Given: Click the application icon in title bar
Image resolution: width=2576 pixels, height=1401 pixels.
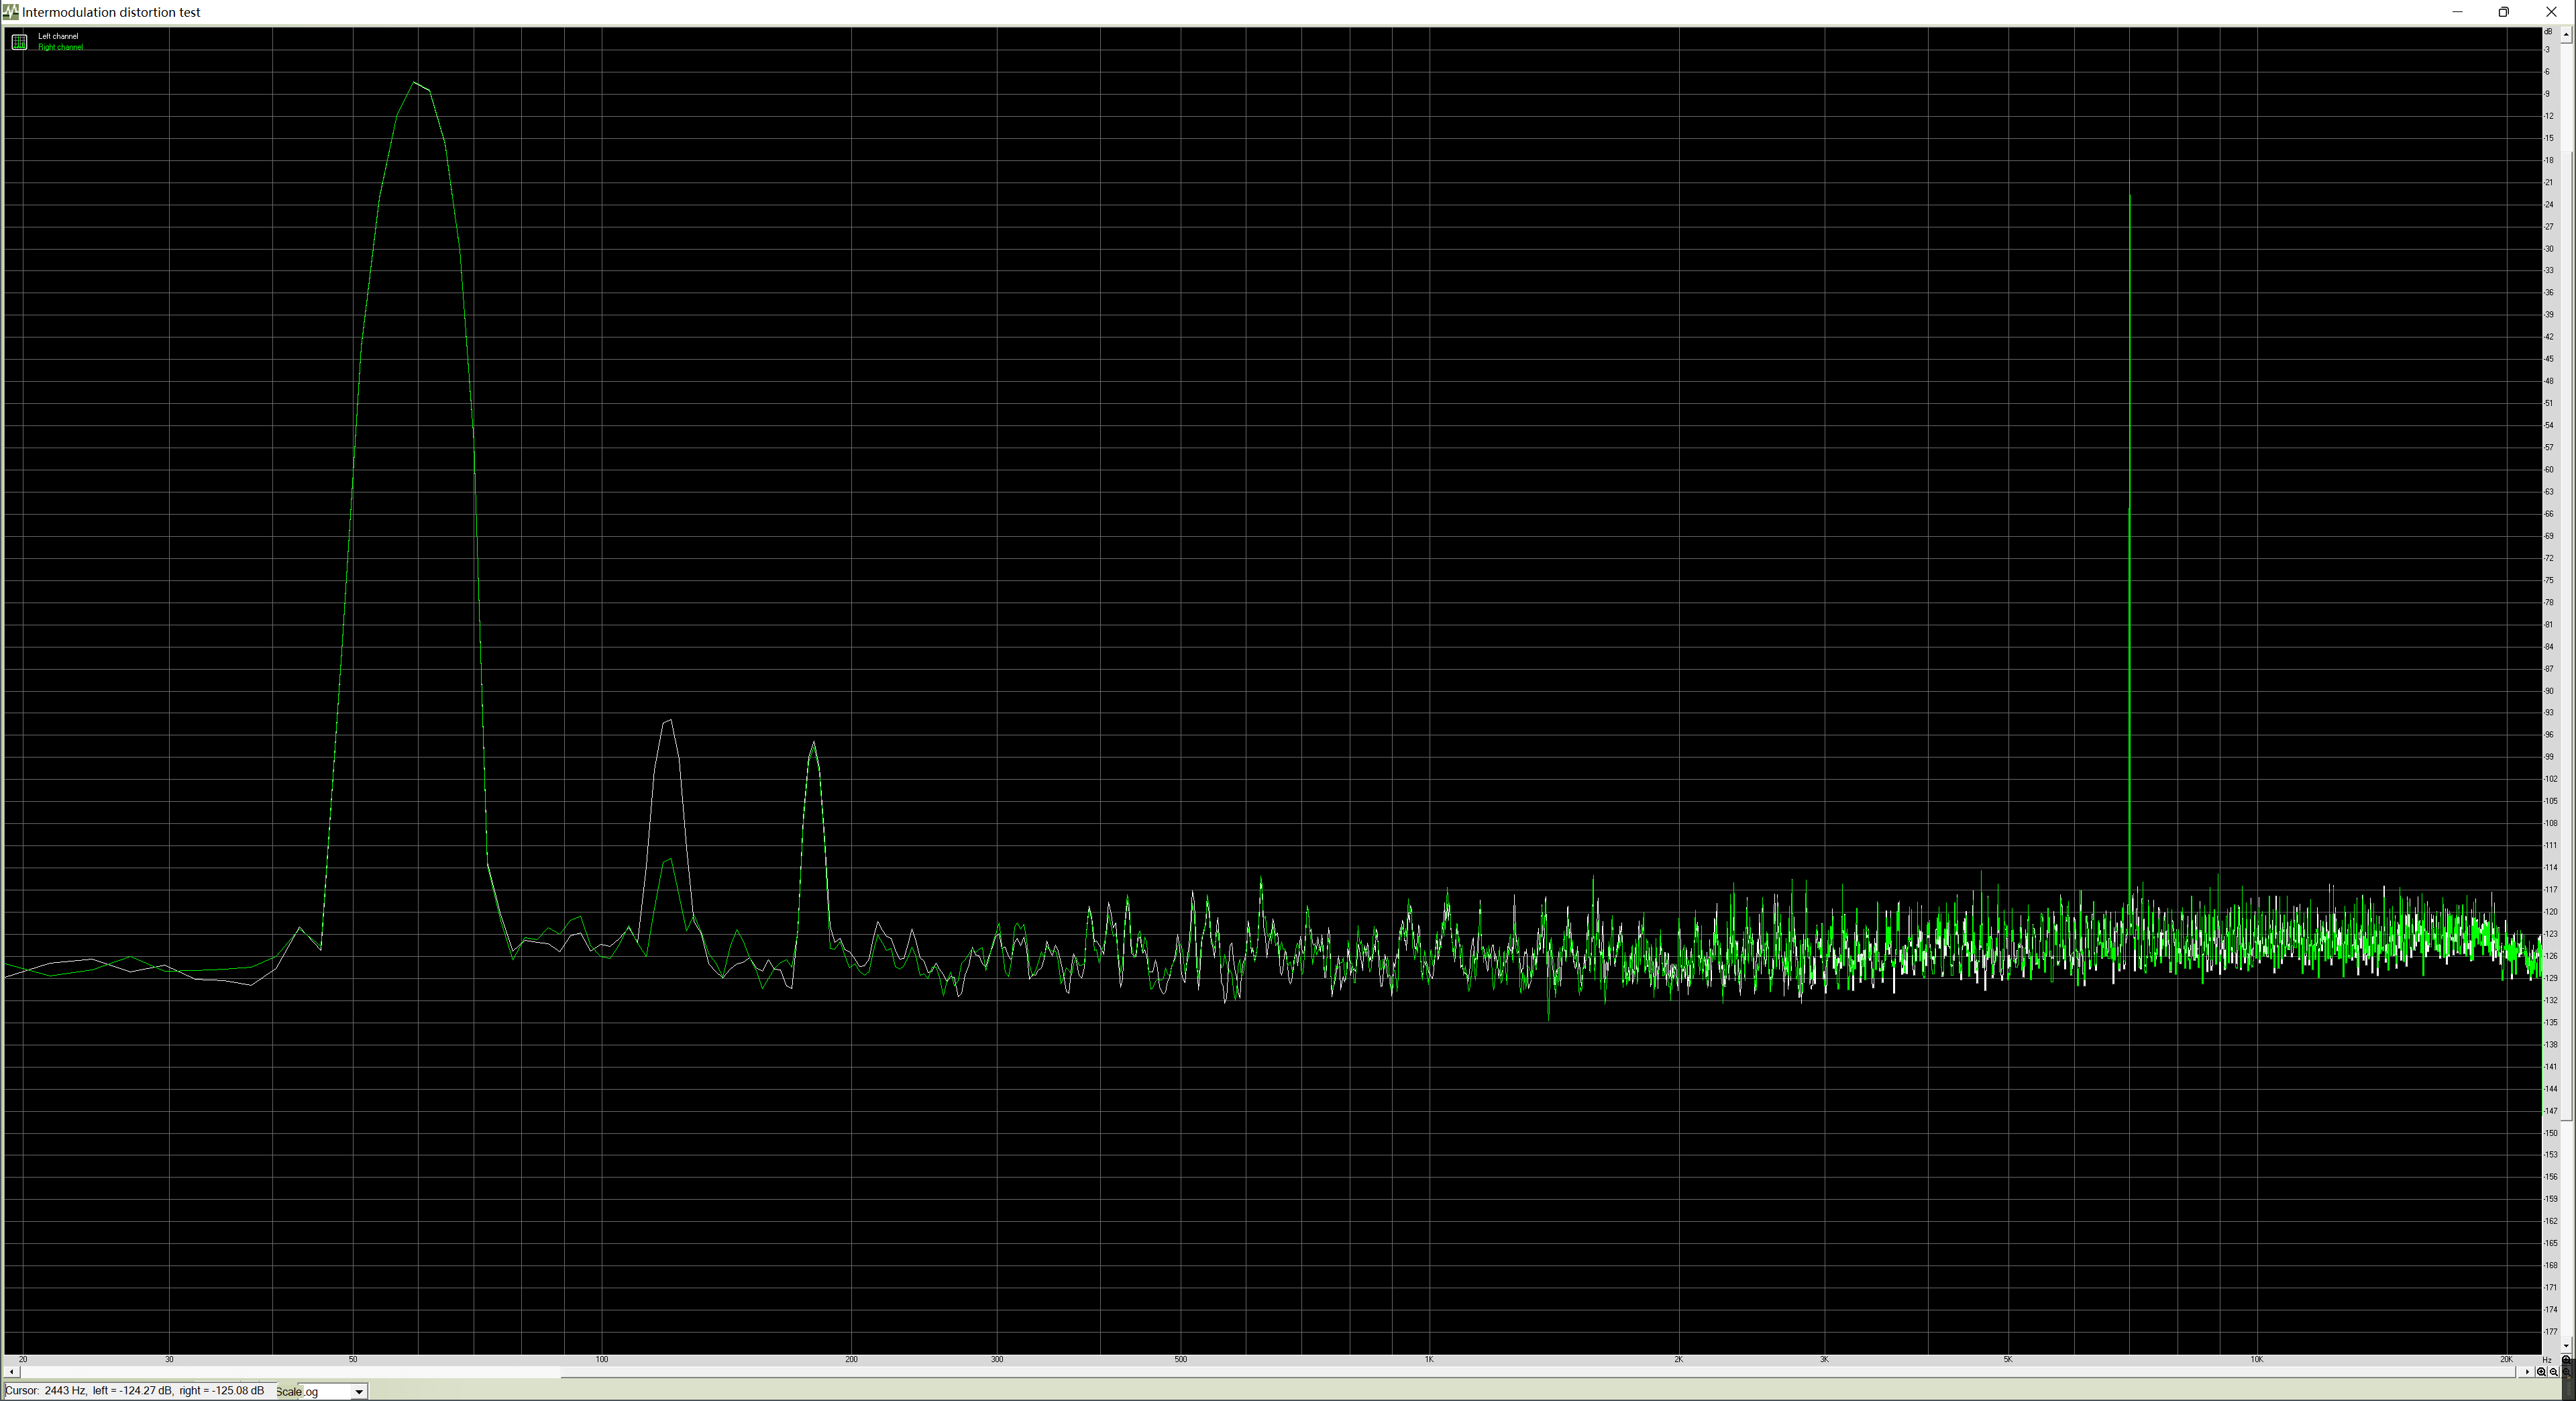Looking at the screenshot, I should (x=10, y=12).
